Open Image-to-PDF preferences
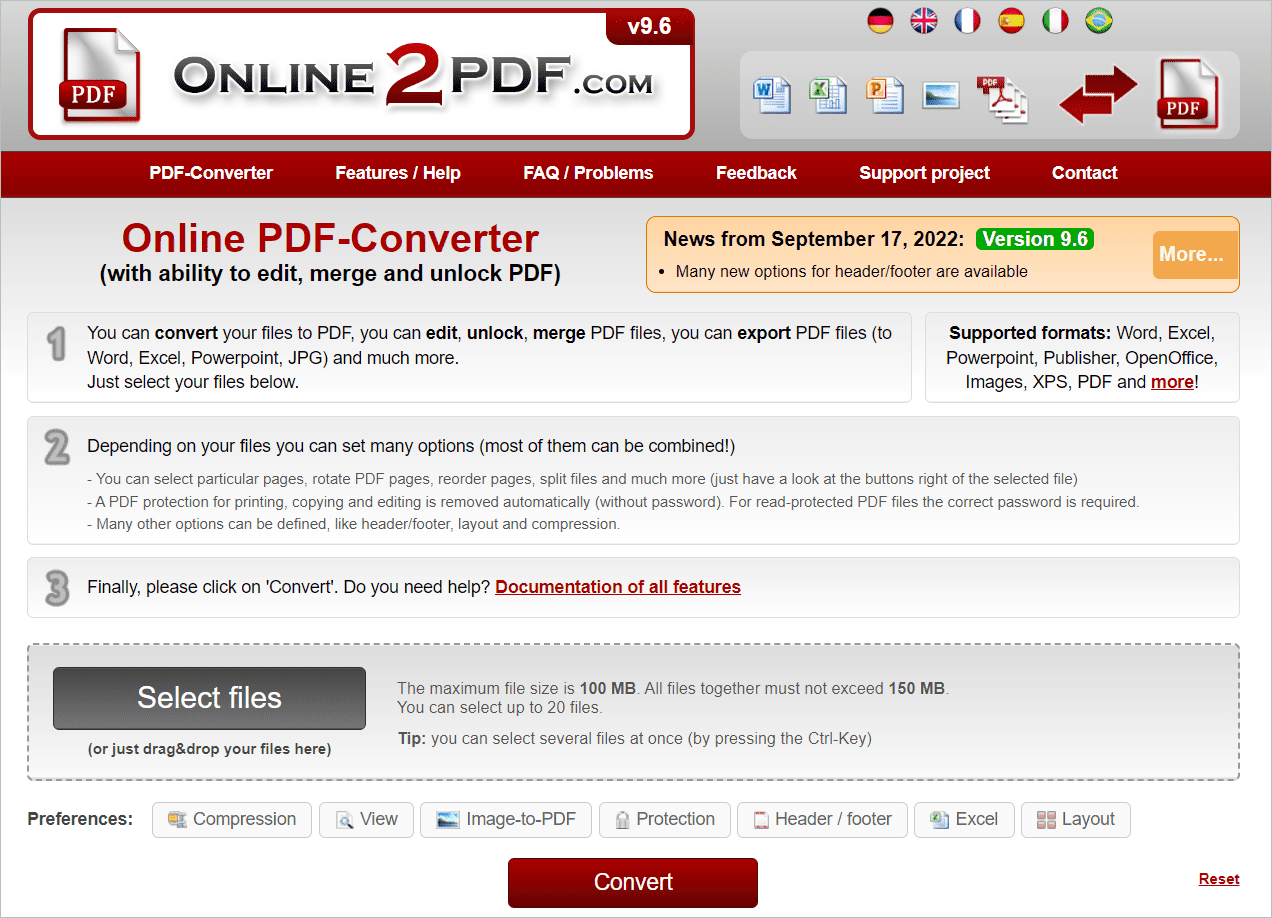The image size is (1272, 918). coord(506,819)
